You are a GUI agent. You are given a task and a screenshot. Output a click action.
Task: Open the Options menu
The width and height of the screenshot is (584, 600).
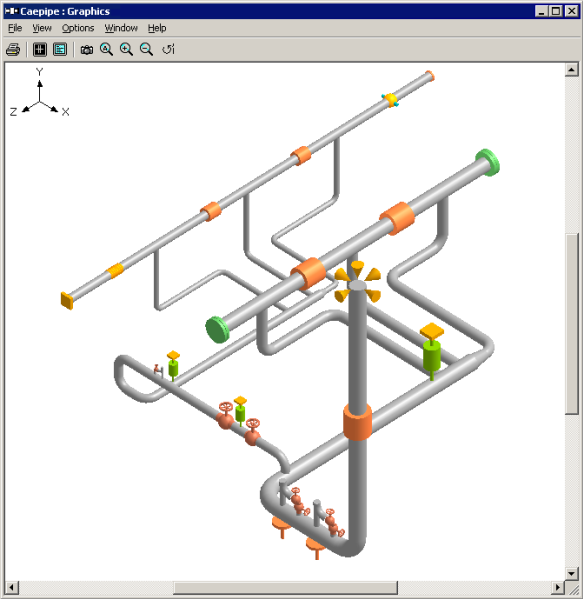pyautogui.click(x=78, y=28)
